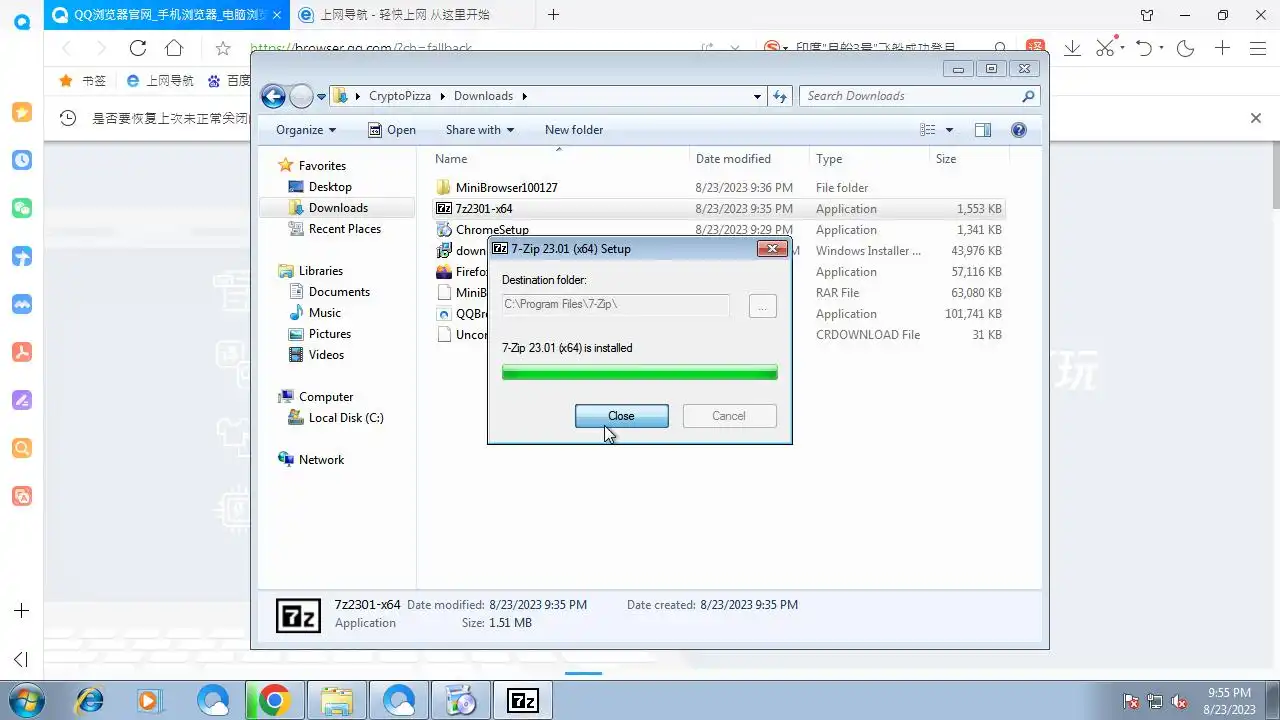The width and height of the screenshot is (1280, 720).
Task: Click the browser skin shirt icon
Action: [1147, 15]
